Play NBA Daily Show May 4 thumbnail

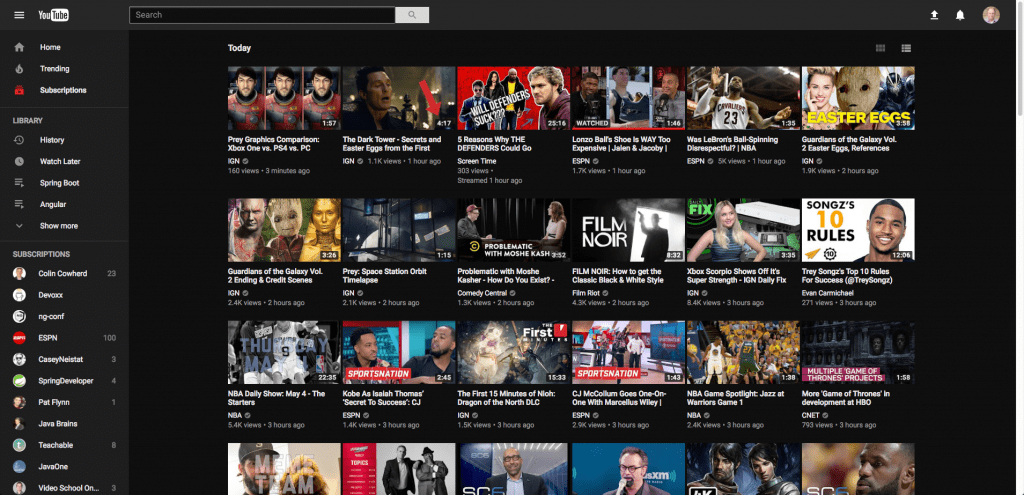284,353
